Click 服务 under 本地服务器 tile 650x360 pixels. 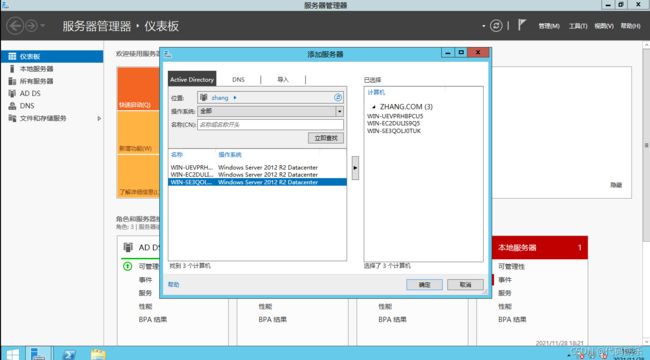(504, 293)
